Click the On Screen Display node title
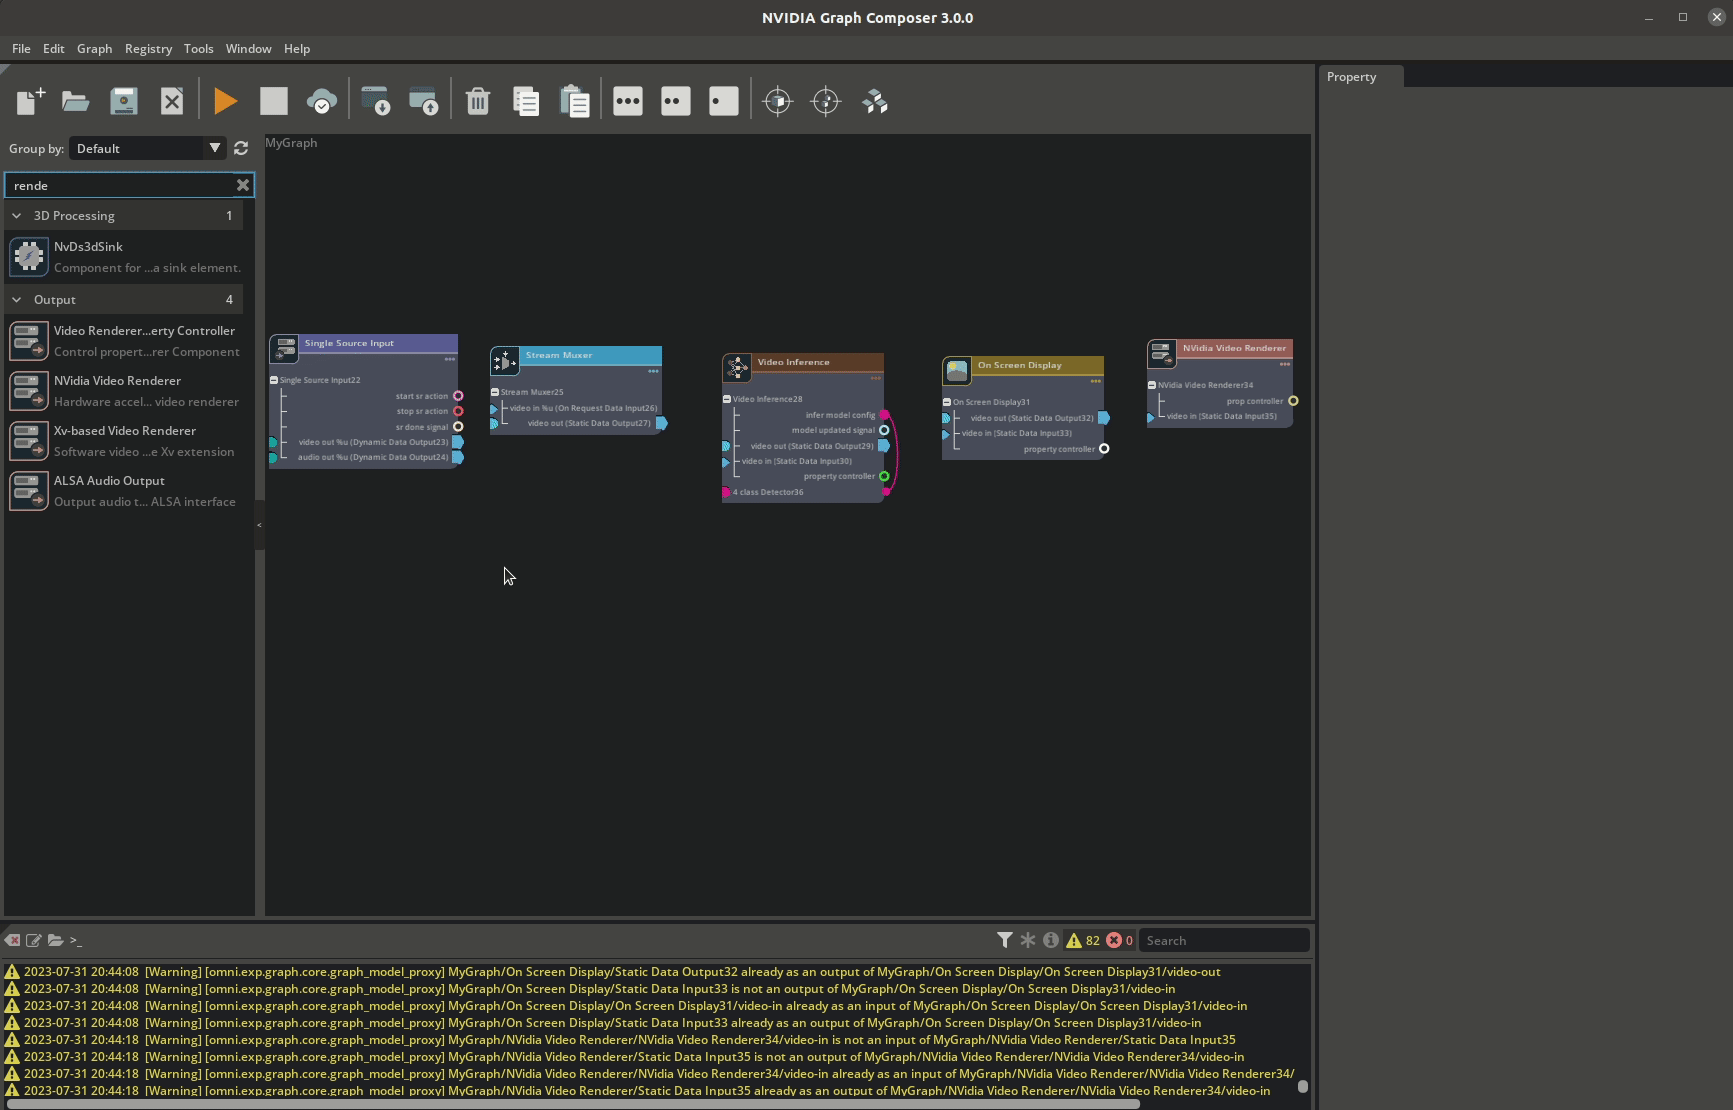Screen dimensions: 1733x1110 [1019, 365]
